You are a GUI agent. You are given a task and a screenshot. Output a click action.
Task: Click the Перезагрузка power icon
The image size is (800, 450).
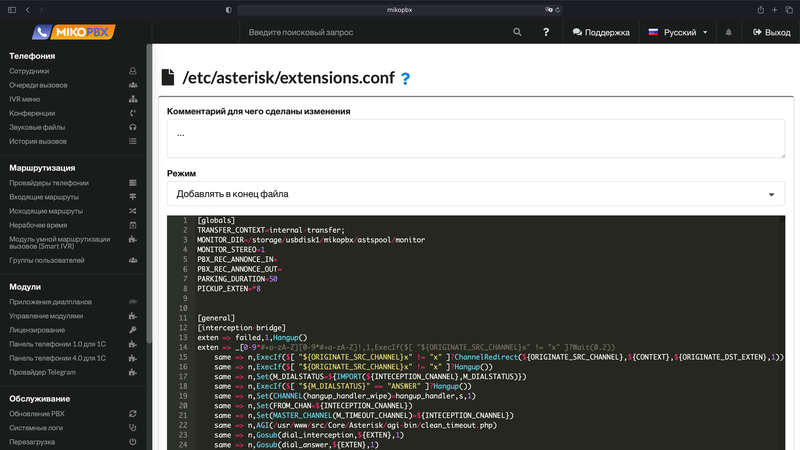pyautogui.click(x=133, y=442)
